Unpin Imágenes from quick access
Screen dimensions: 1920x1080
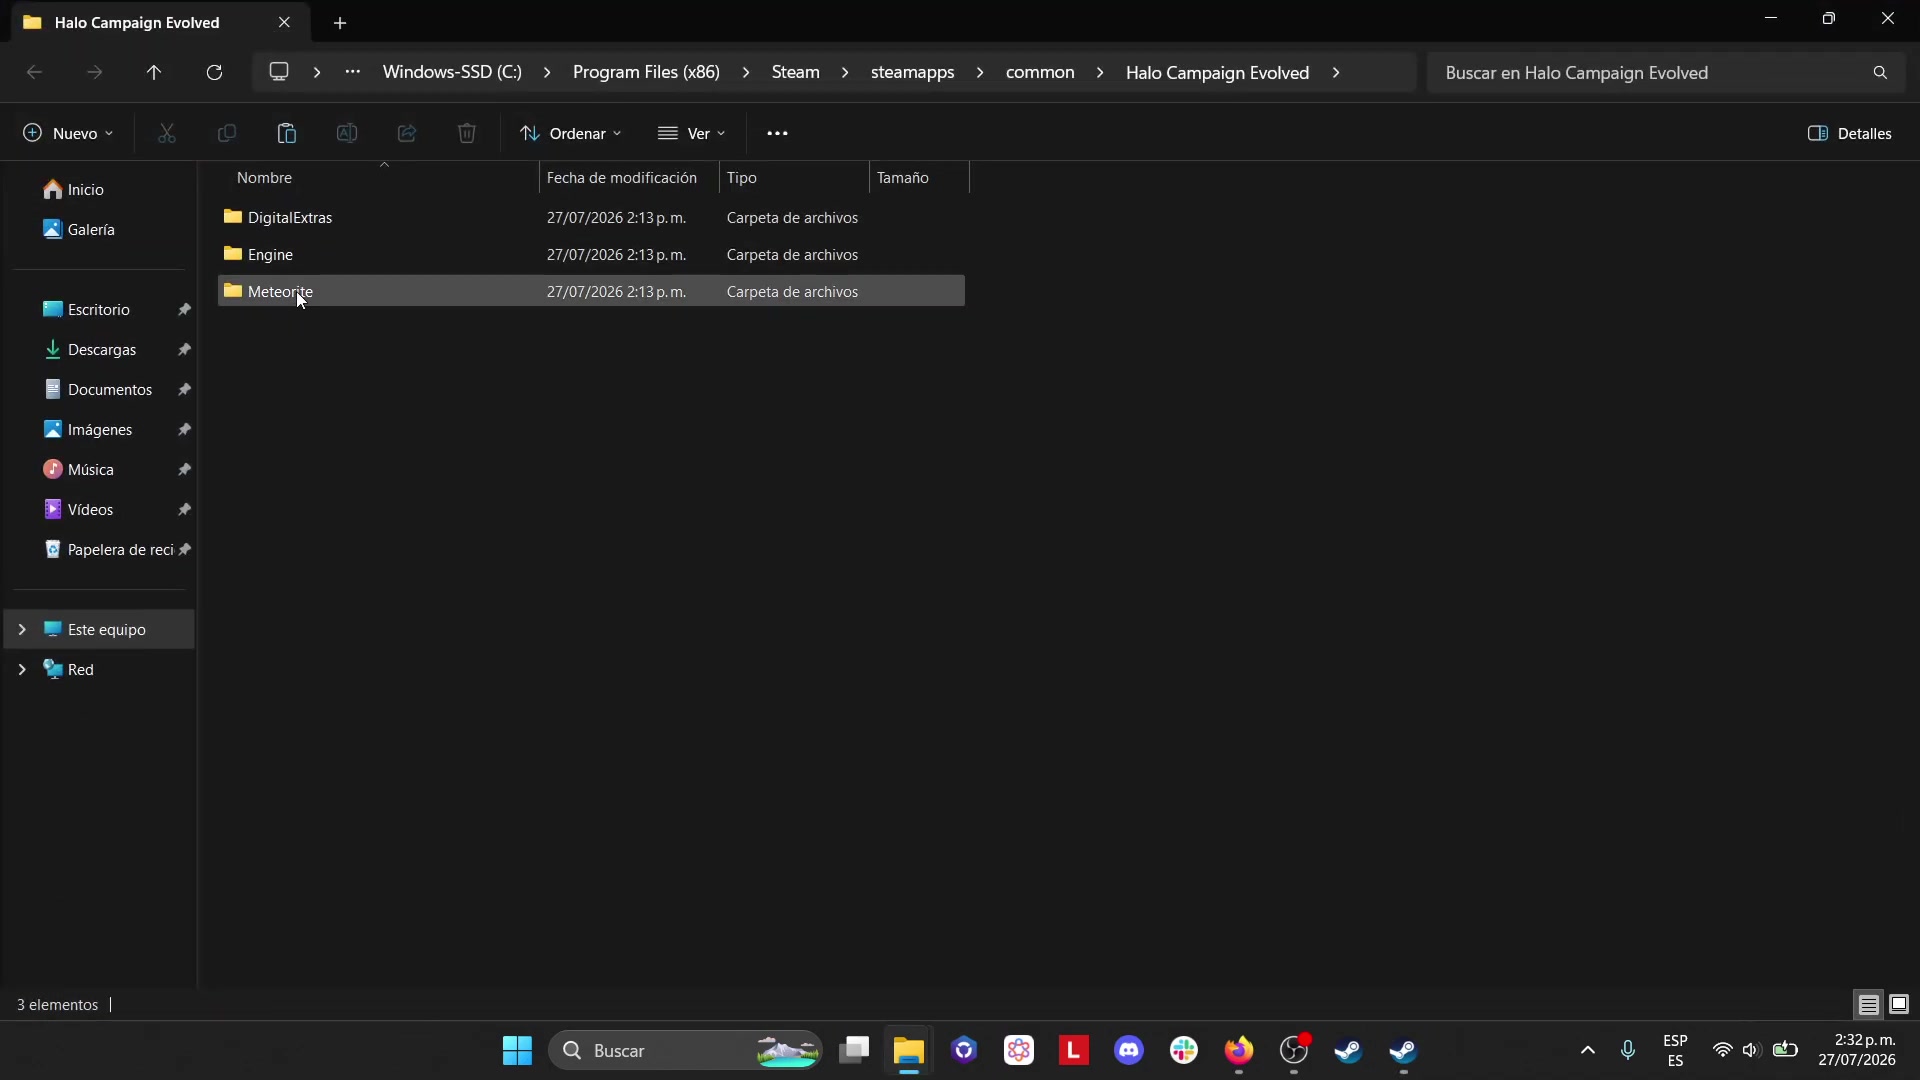coord(185,430)
